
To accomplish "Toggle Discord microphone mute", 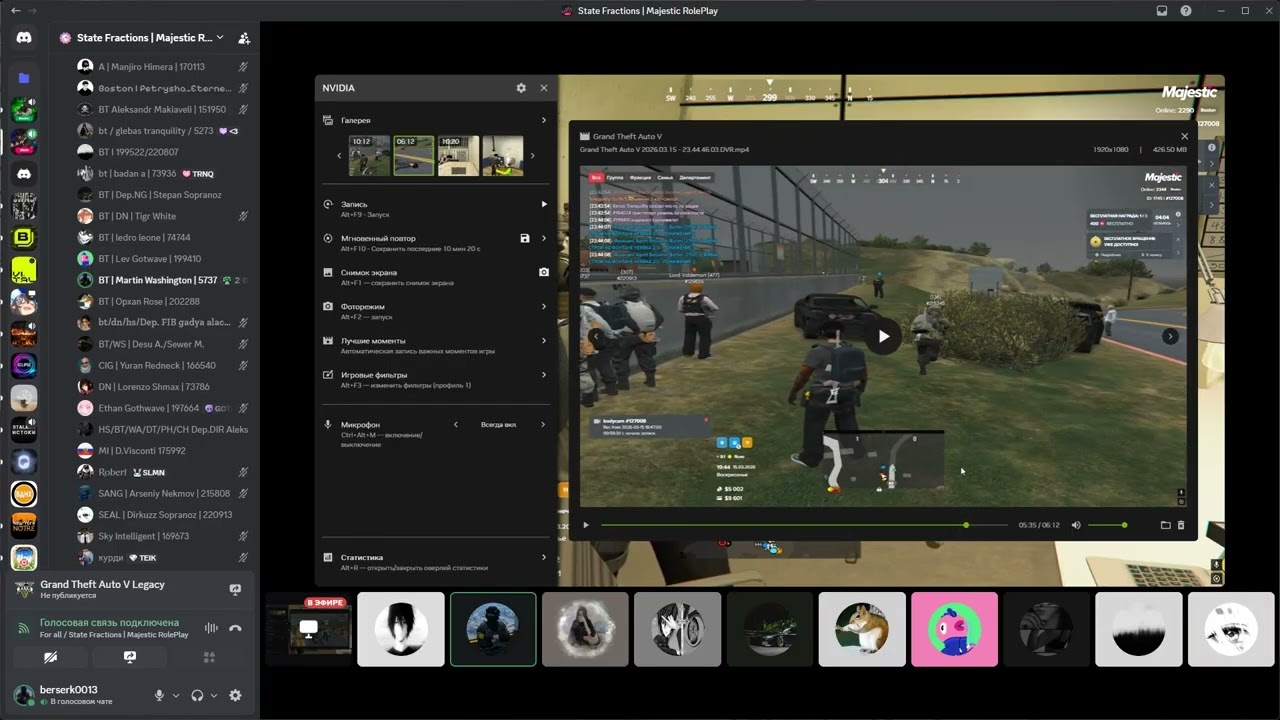I will click(x=159, y=695).
